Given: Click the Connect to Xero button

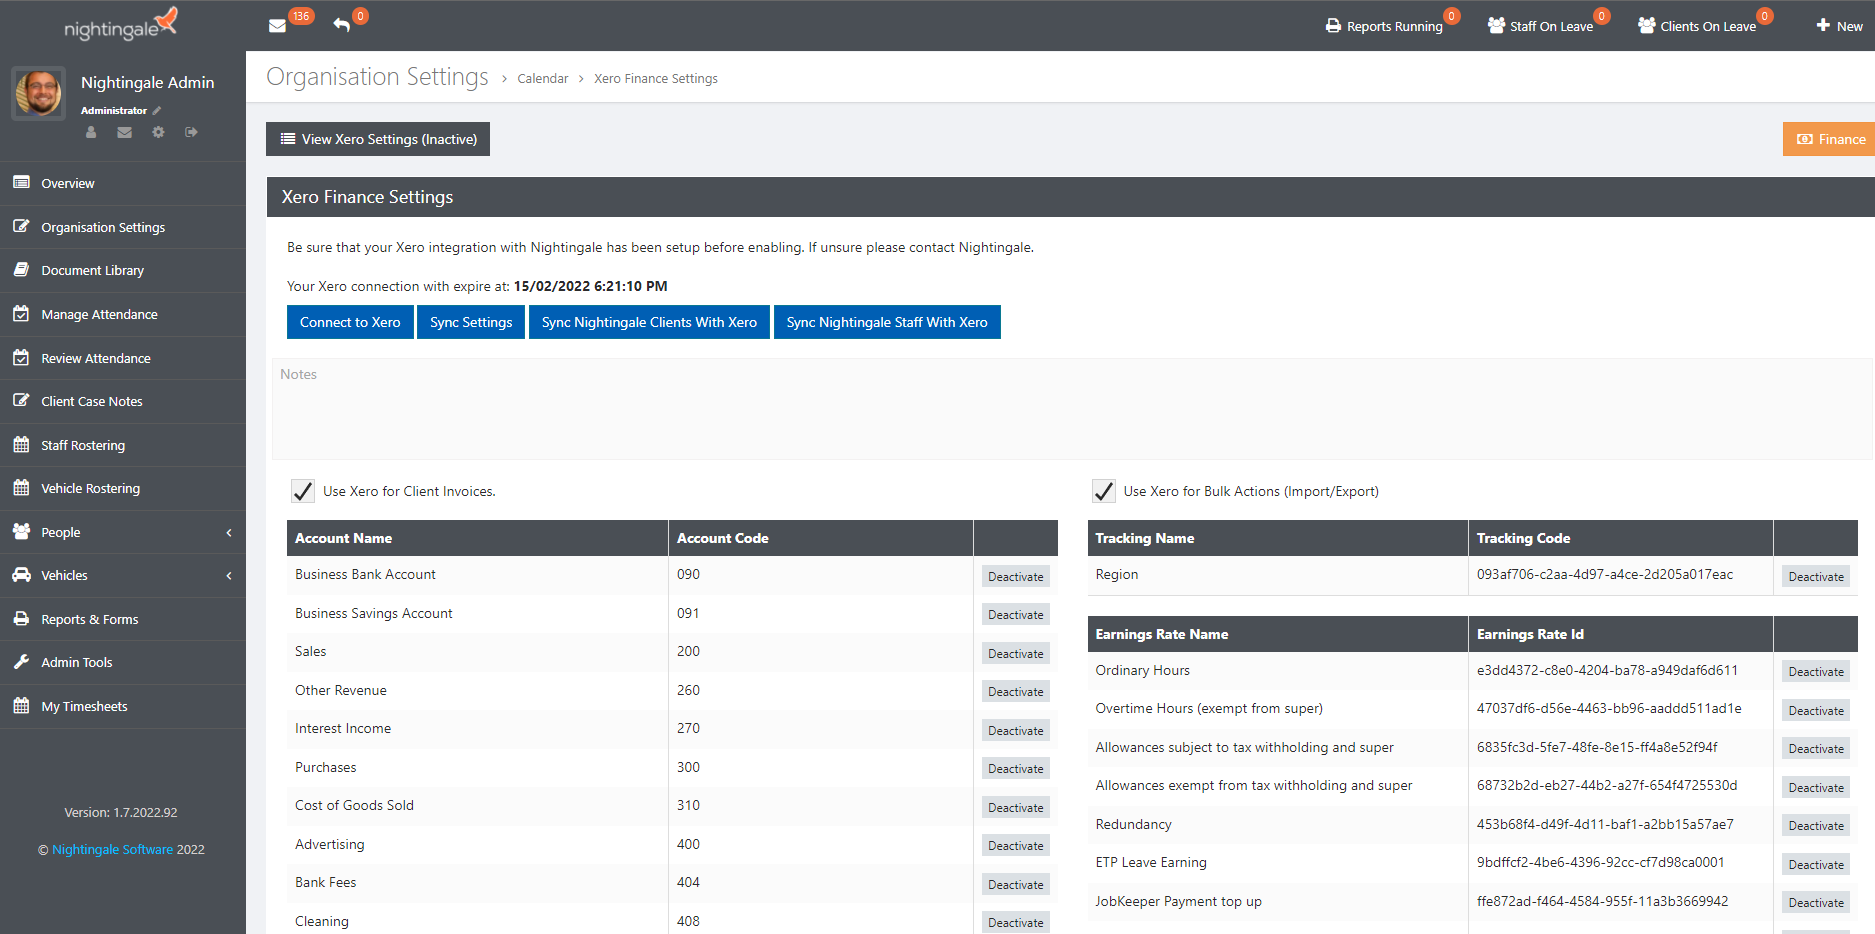Looking at the screenshot, I should [350, 322].
